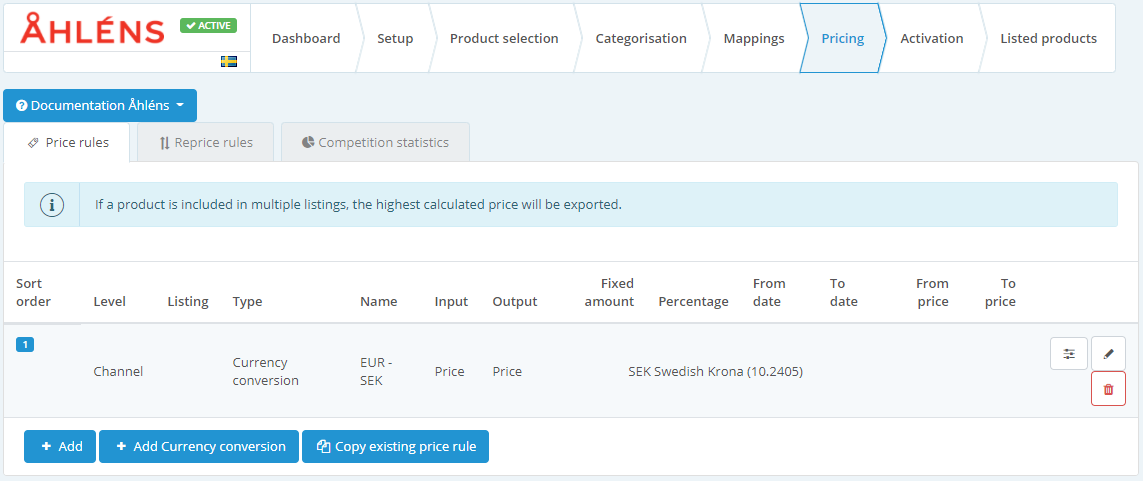1143x481 pixels.
Task: Open the Setup step
Action: 395,39
